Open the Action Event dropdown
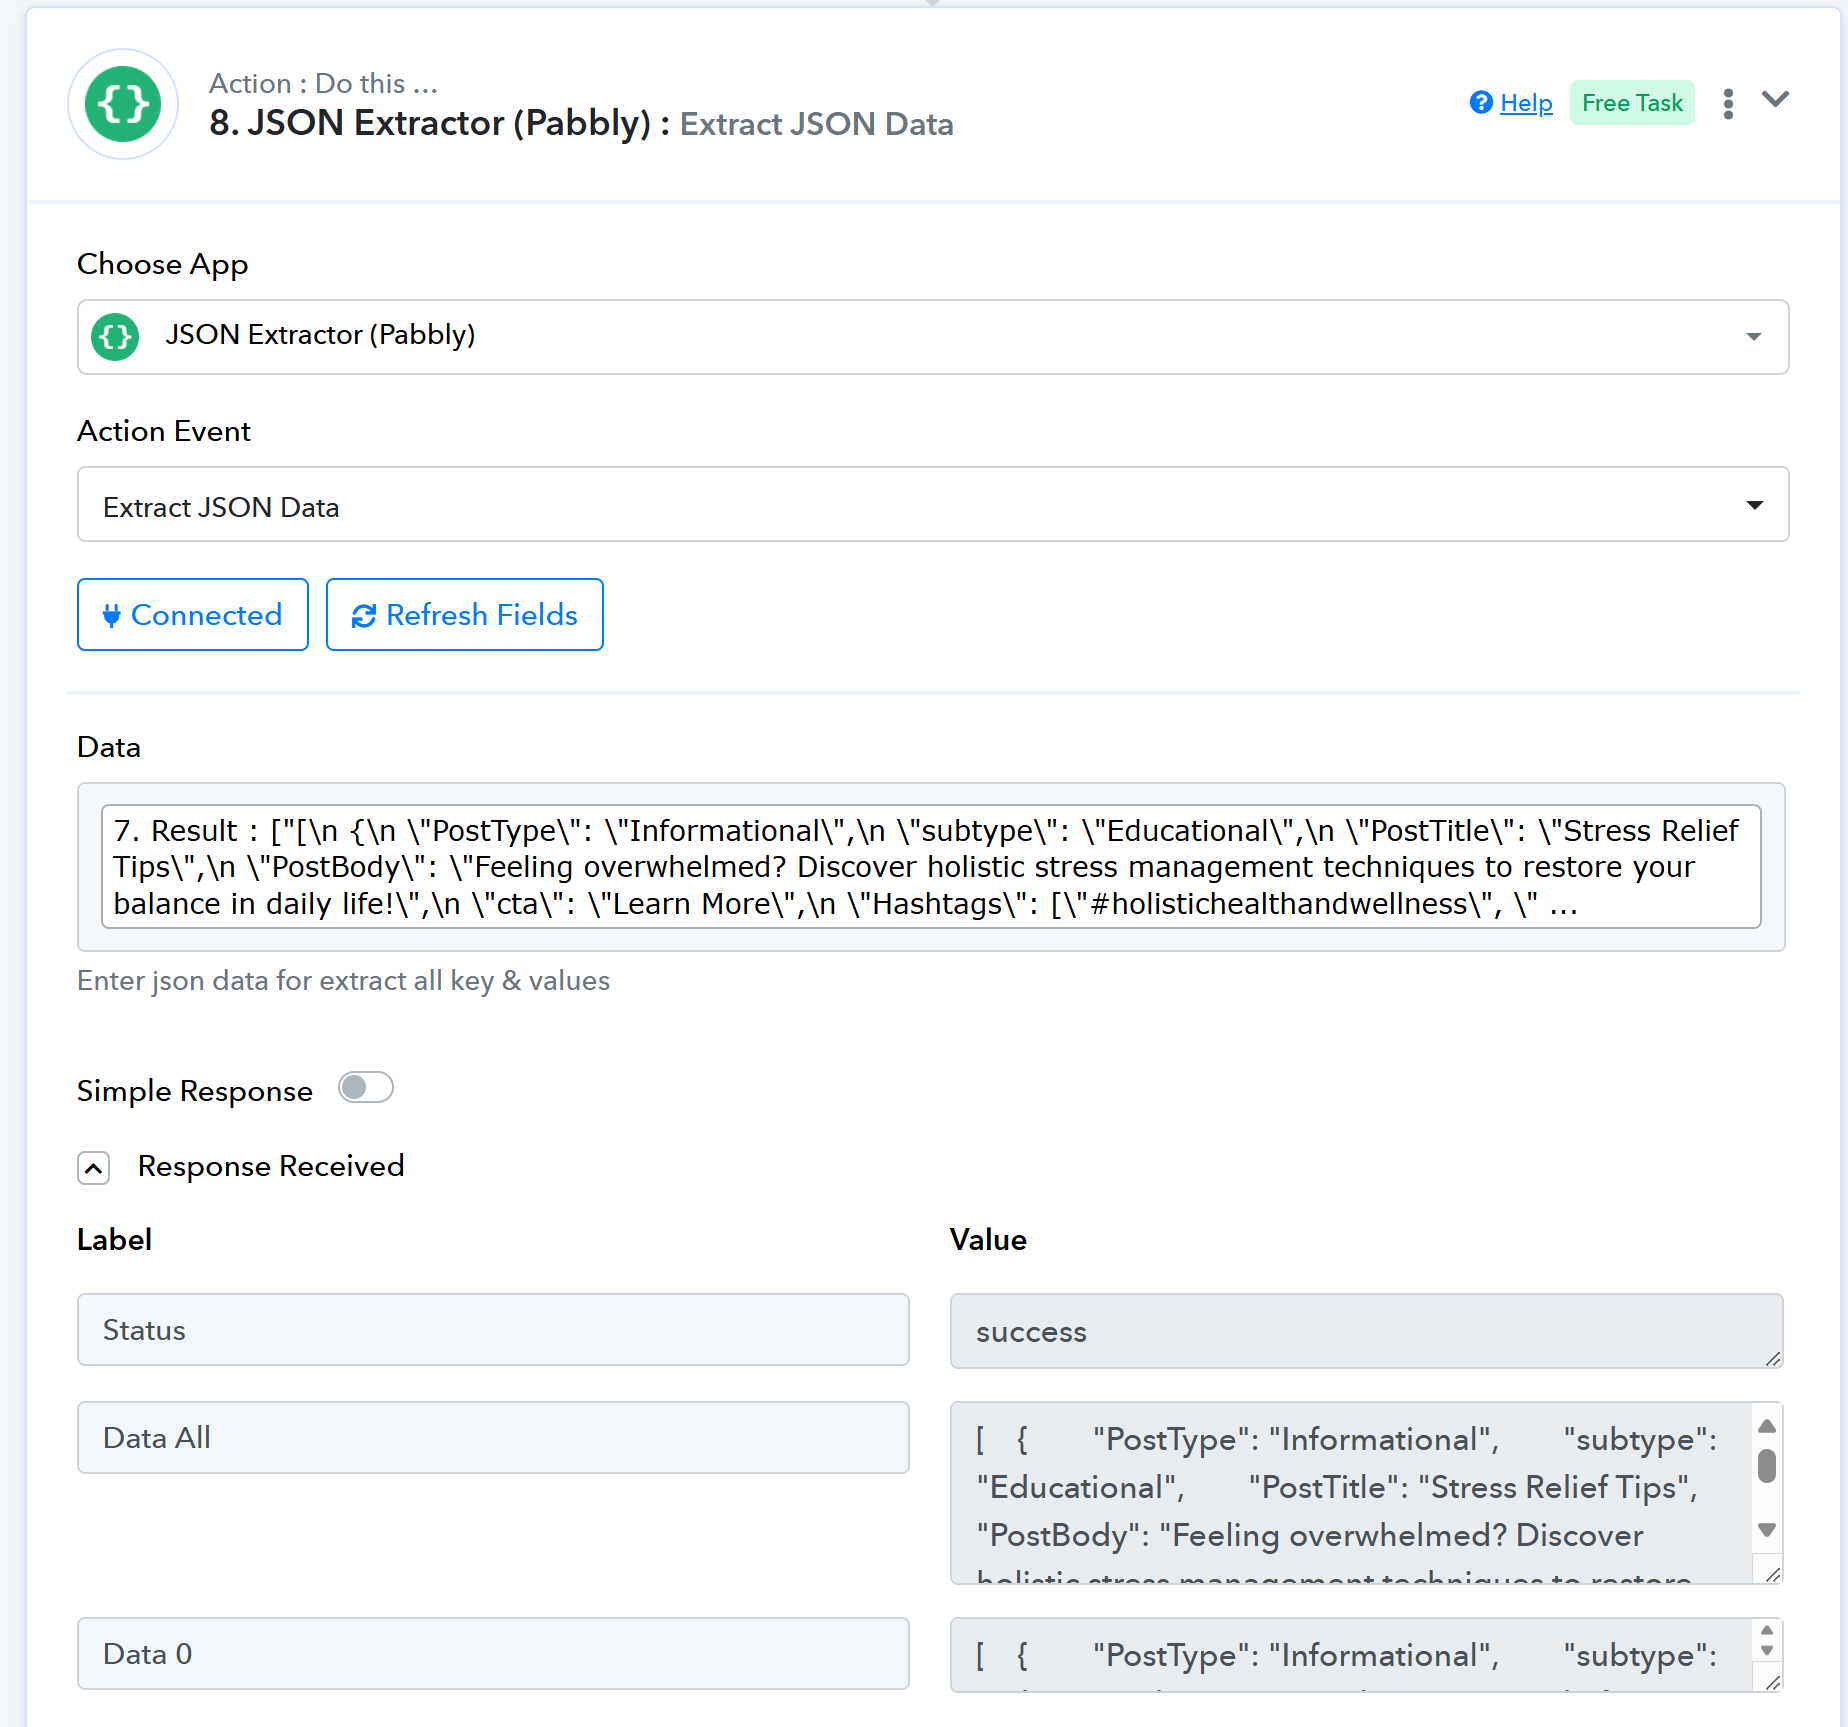Viewport: 1848px width, 1727px height. [x=933, y=504]
